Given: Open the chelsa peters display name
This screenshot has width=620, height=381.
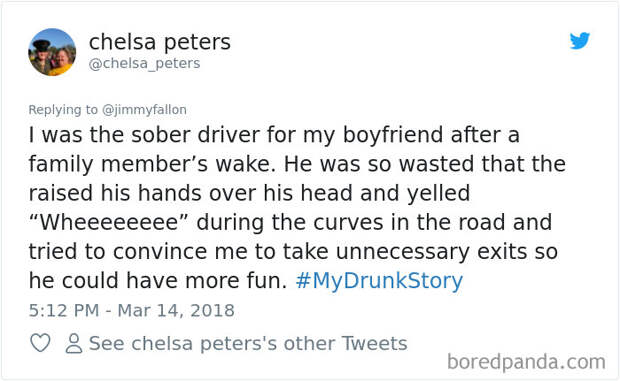Looking at the screenshot, I should click(160, 42).
